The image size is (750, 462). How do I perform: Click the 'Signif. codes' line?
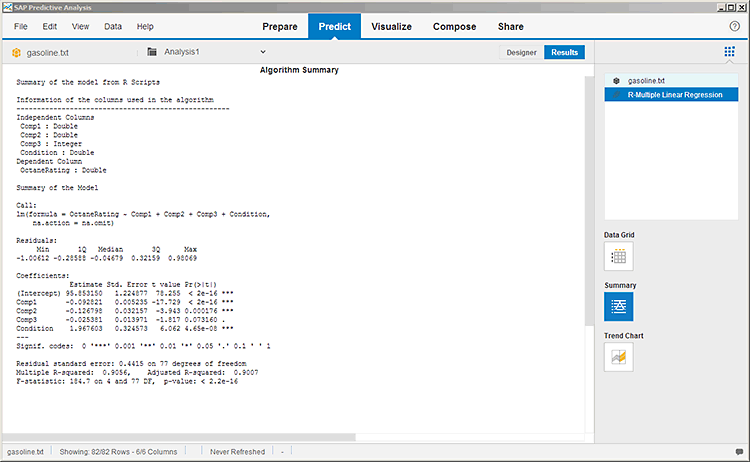point(143,346)
